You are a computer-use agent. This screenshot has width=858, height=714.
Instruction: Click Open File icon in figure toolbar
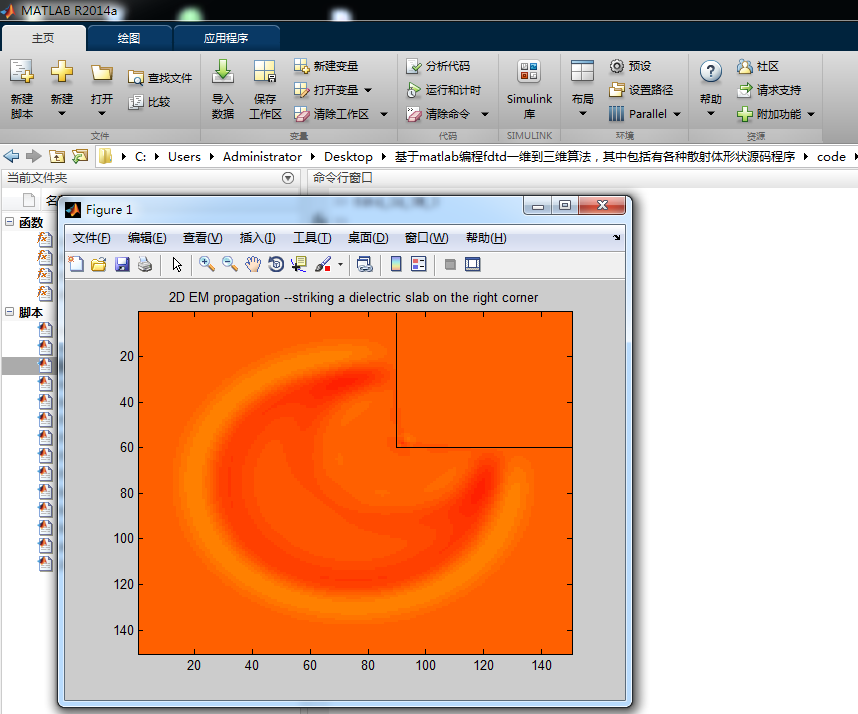pos(99,265)
